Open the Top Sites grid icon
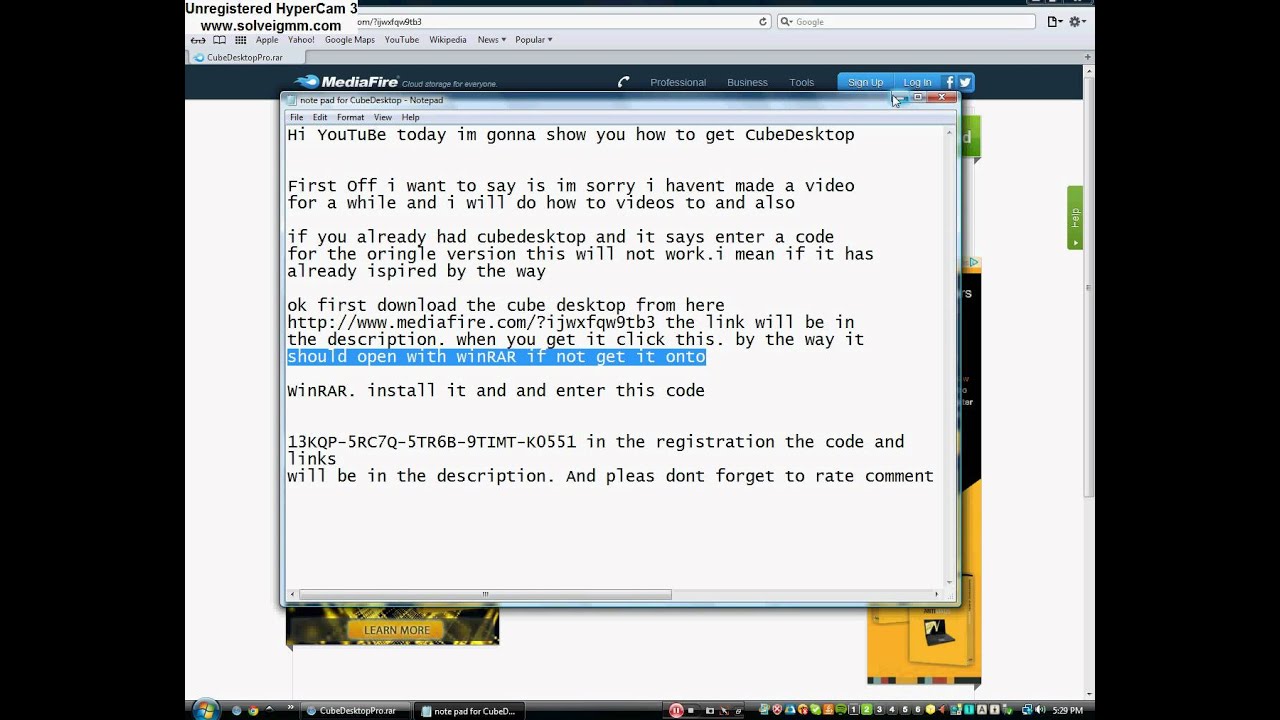This screenshot has height=720, width=1280. pyautogui.click(x=241, y=40)
